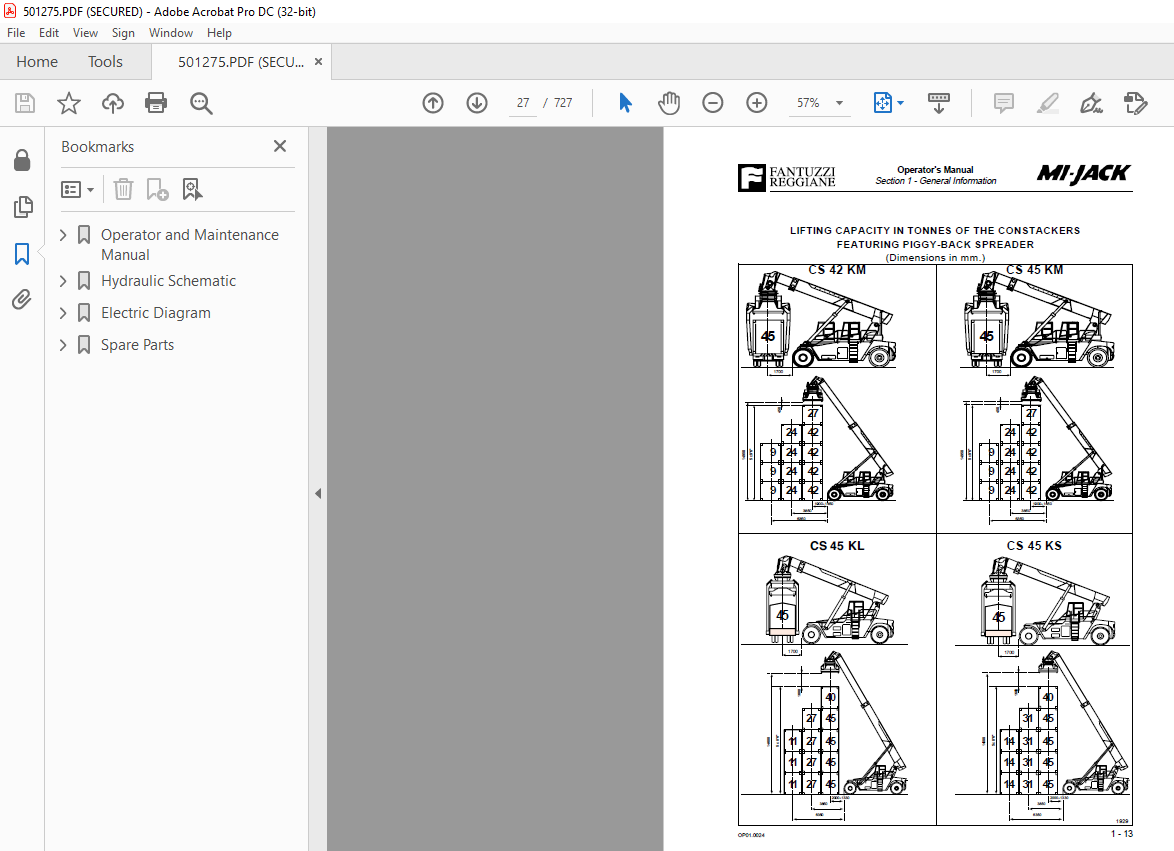Open the Window menu
The width and height of the screenshot is (1174, 851).
171,33
